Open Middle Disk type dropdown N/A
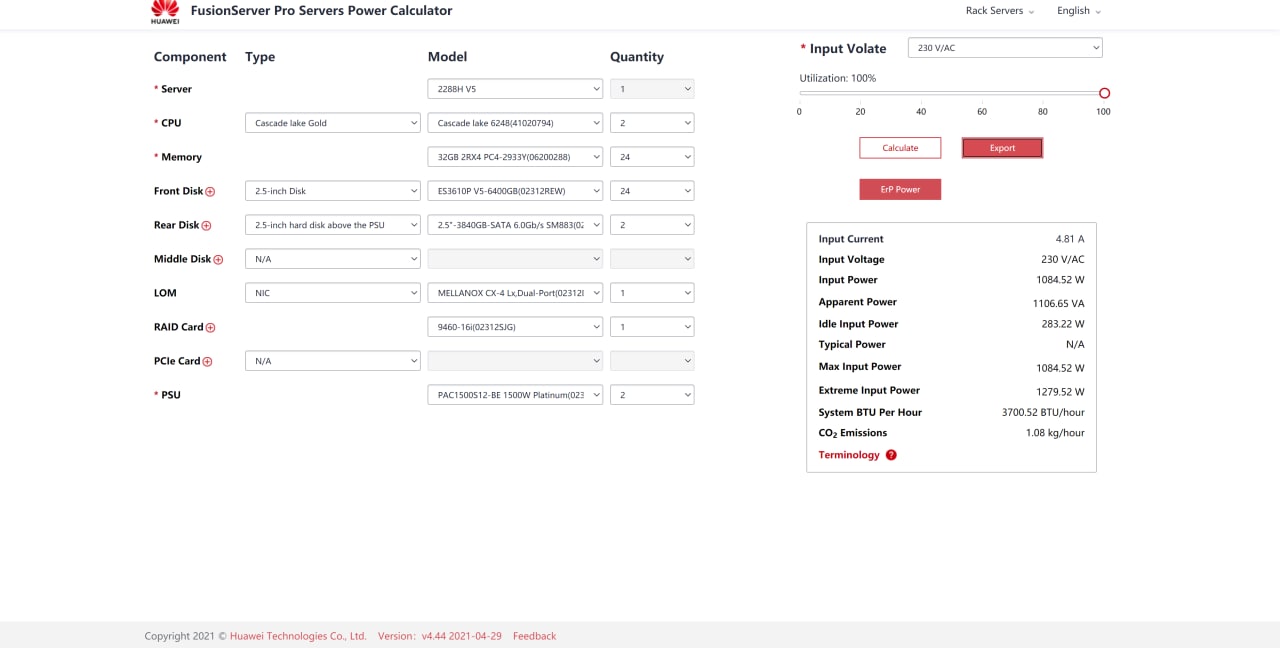Screen dimensions: 1280x648 coord(333,259)
